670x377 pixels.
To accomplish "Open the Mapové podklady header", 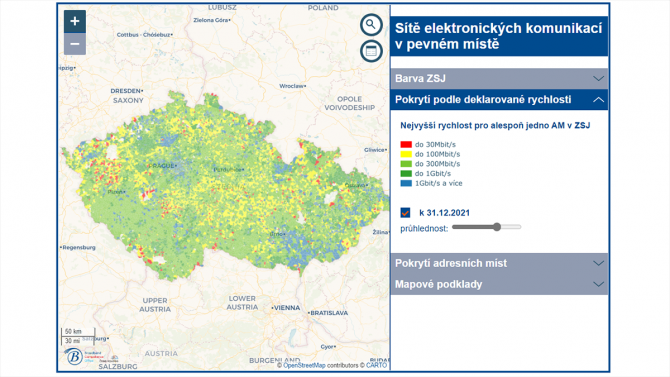I will (x=499, y=284).
